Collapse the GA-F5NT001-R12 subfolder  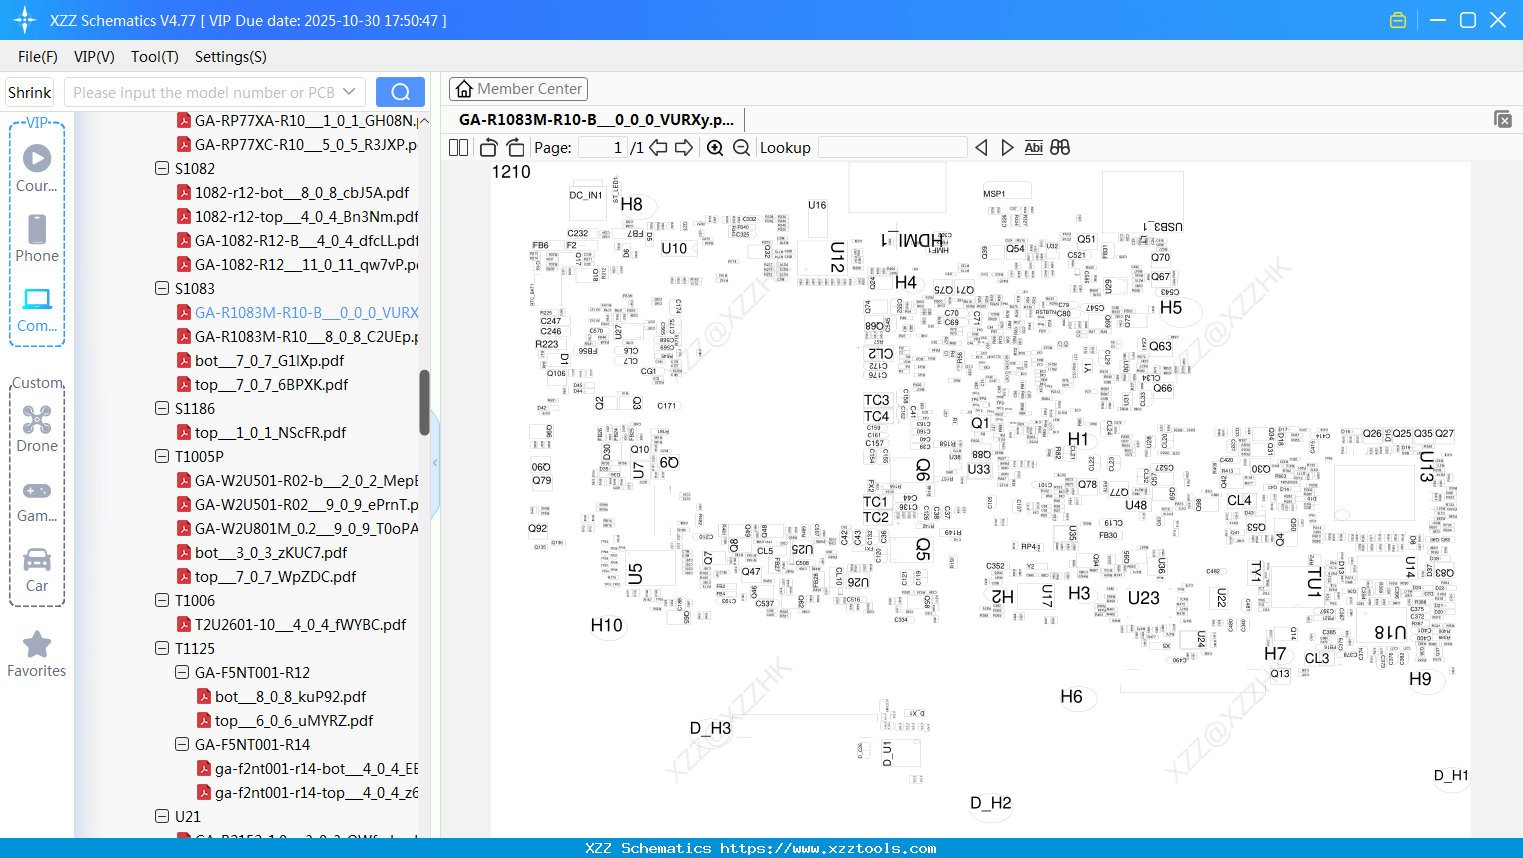click(x=182, y=672)
